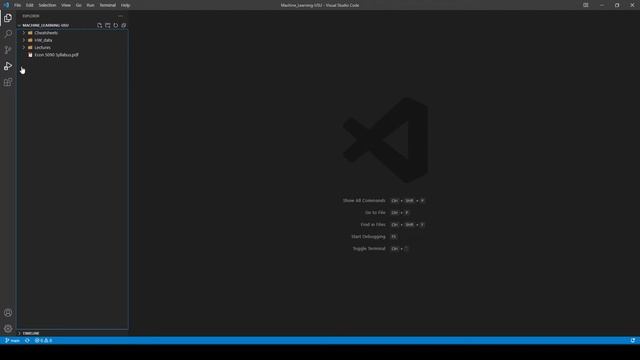Viewport: 640px width, 360px height.
Task: Open the View menu
Action: click(66, 5)
